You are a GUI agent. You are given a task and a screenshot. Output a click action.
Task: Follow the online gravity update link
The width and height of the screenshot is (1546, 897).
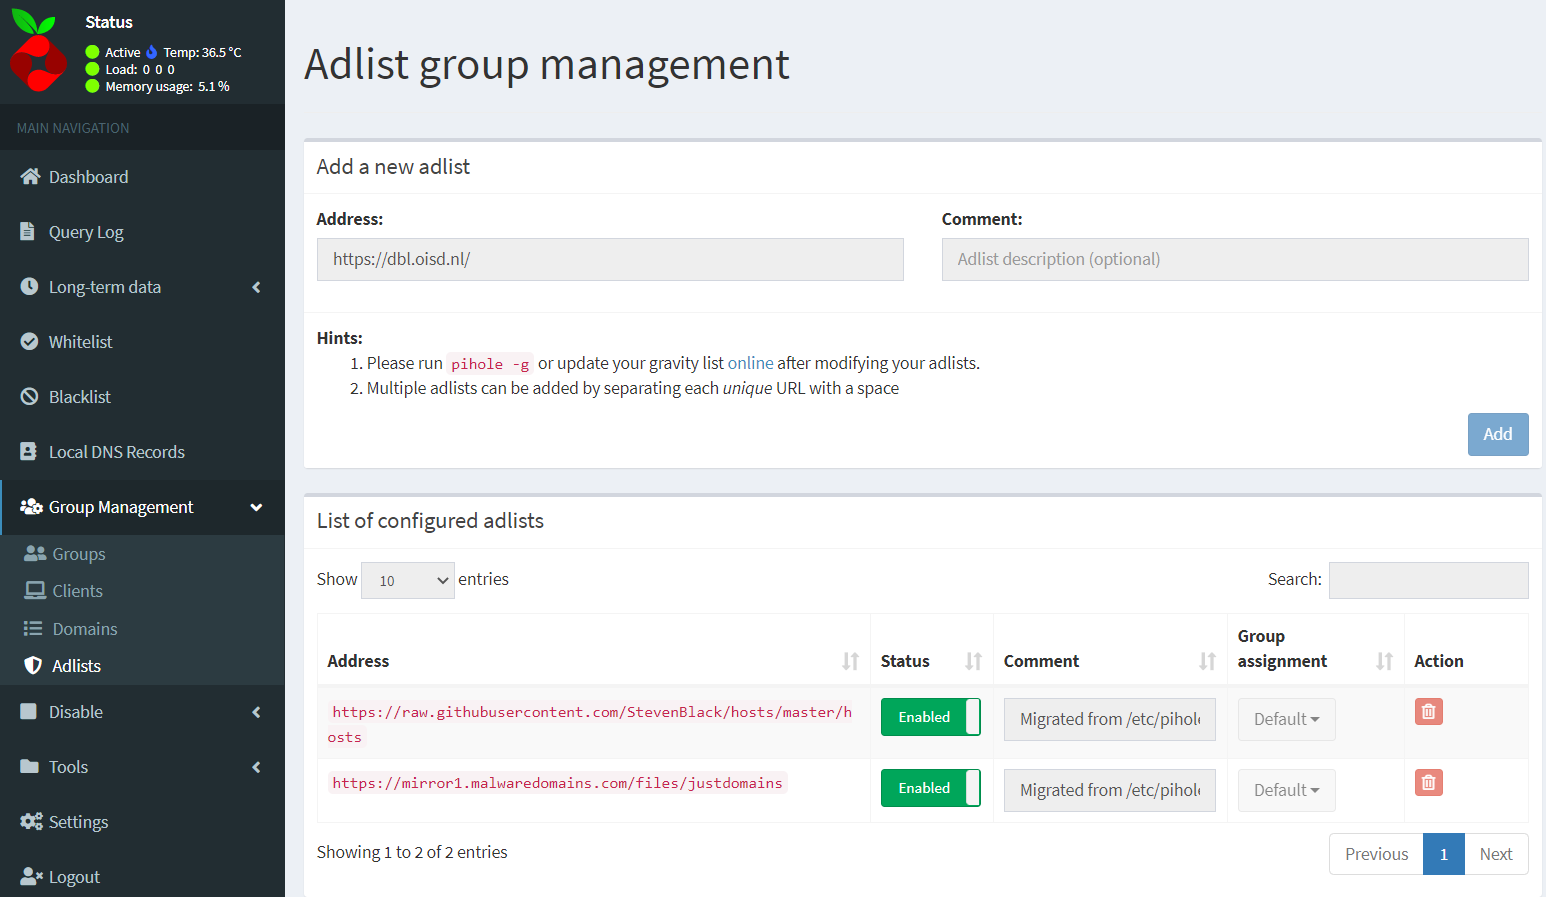tap(750, 363)
